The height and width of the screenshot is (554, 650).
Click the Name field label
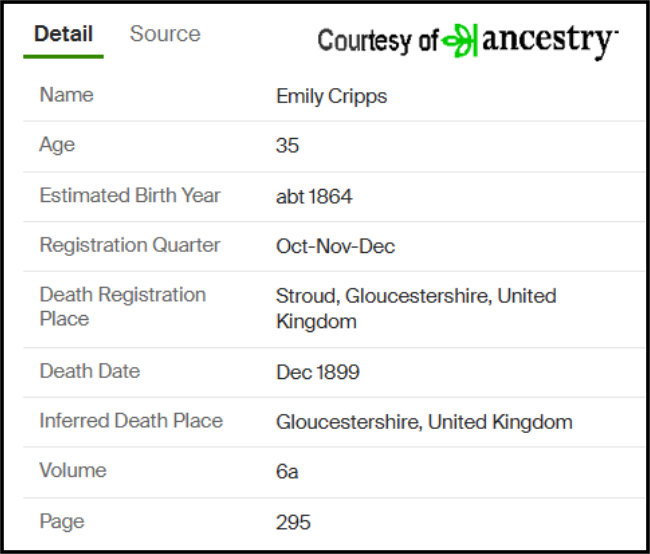pyautogui.click(x=66, y=95)
